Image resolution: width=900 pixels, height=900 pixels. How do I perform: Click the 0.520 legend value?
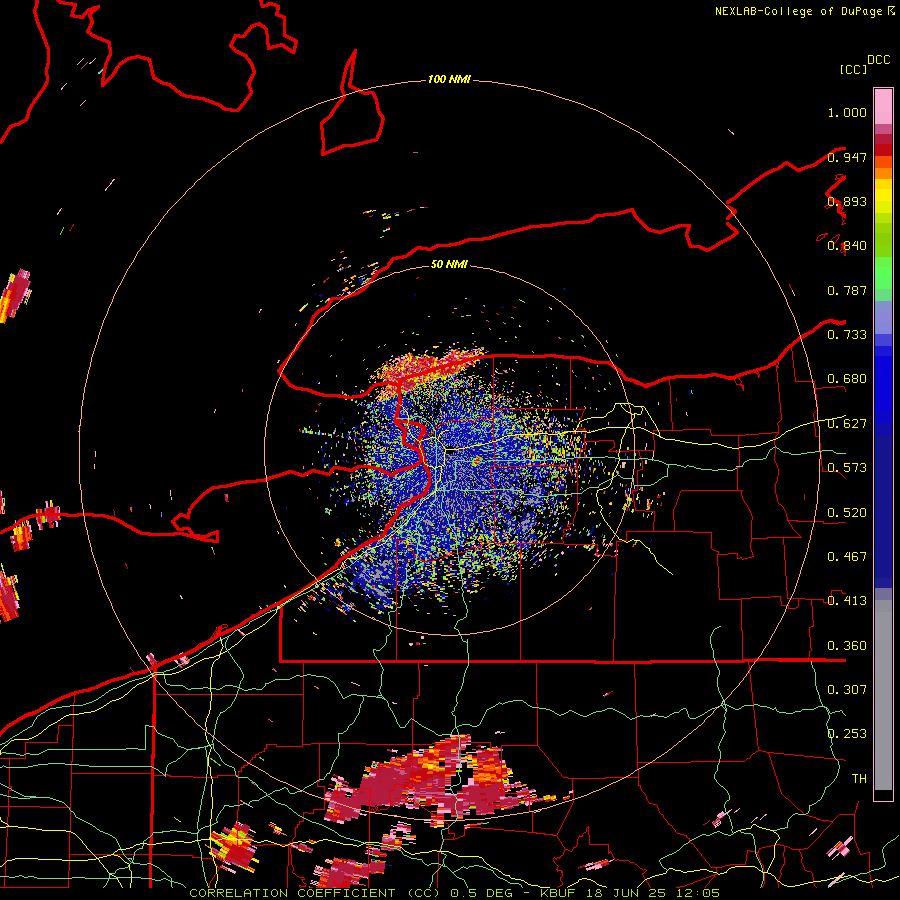pyautogui.click(x=847, y=513)
